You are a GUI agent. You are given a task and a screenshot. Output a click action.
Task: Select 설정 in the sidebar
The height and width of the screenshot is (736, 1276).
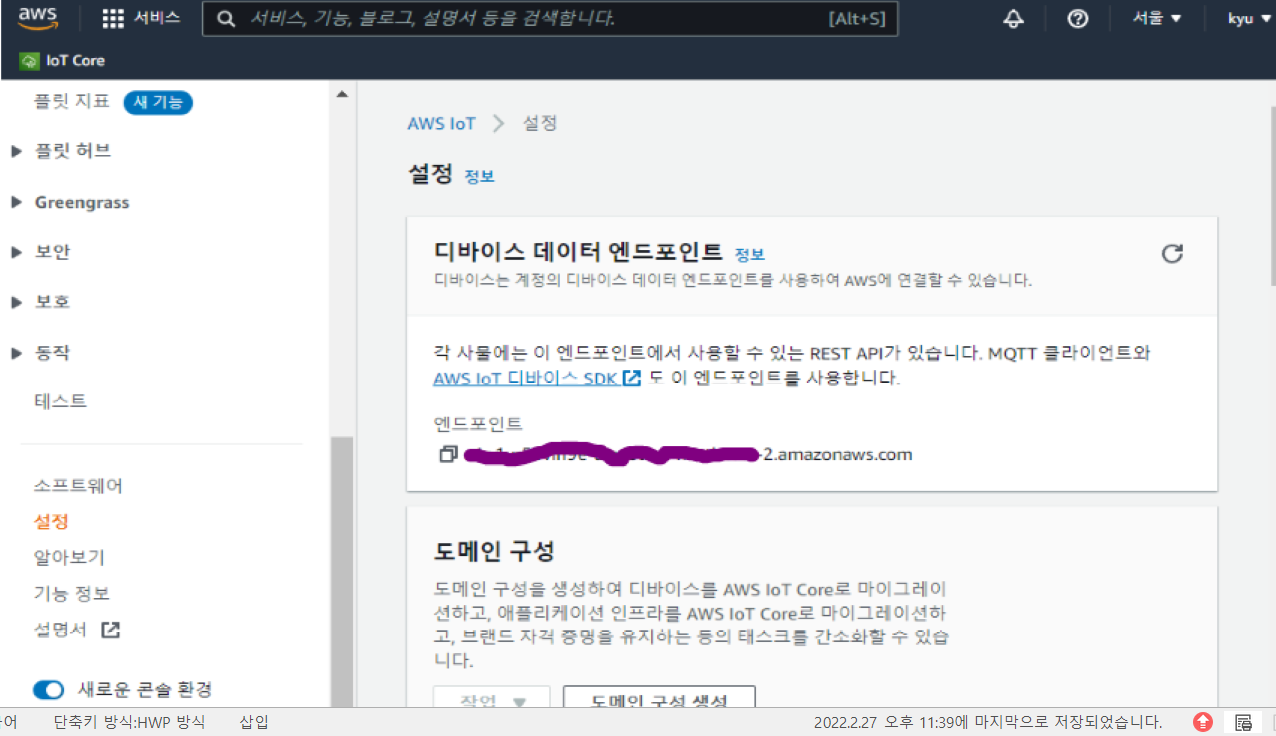pyautogui.click(x=50, y=521)
